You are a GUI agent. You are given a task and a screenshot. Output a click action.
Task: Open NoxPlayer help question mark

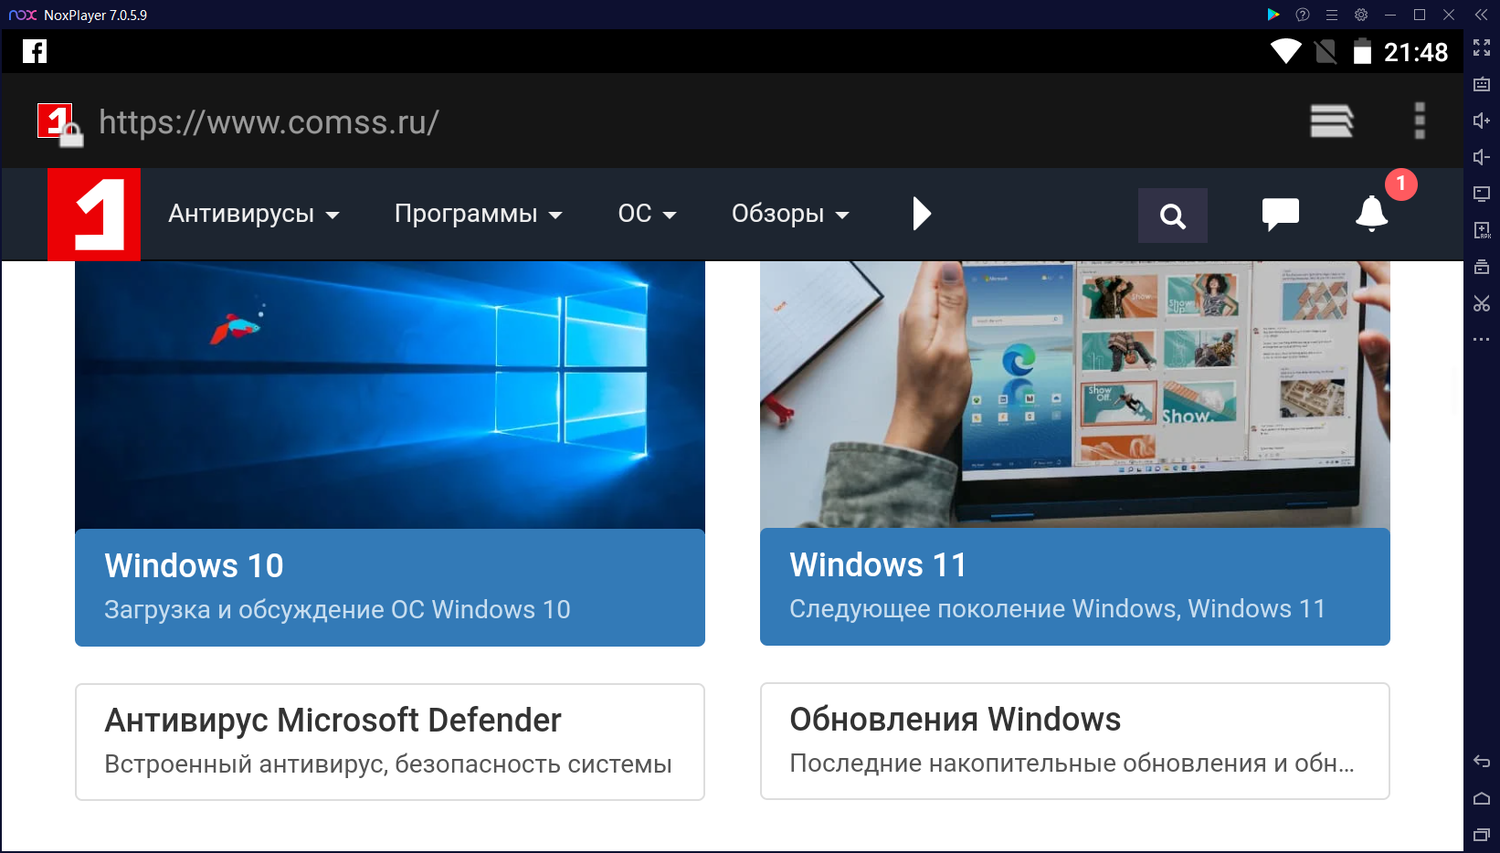click(1302, 15)
